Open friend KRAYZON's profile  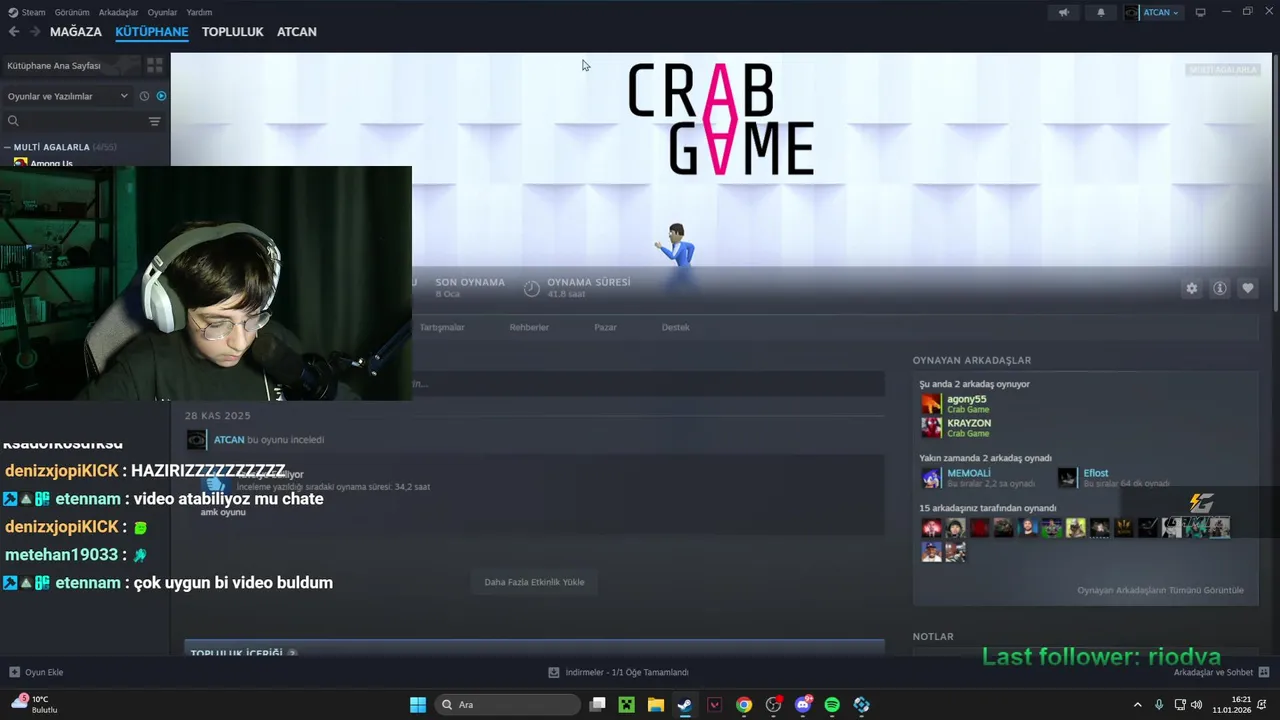point(969,423)
